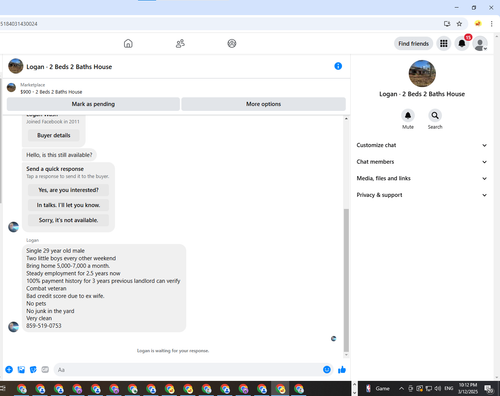Screen dimensions: 500x396
Task: Click Logan's avatar beside quick response card
Action: click(13, 227)
